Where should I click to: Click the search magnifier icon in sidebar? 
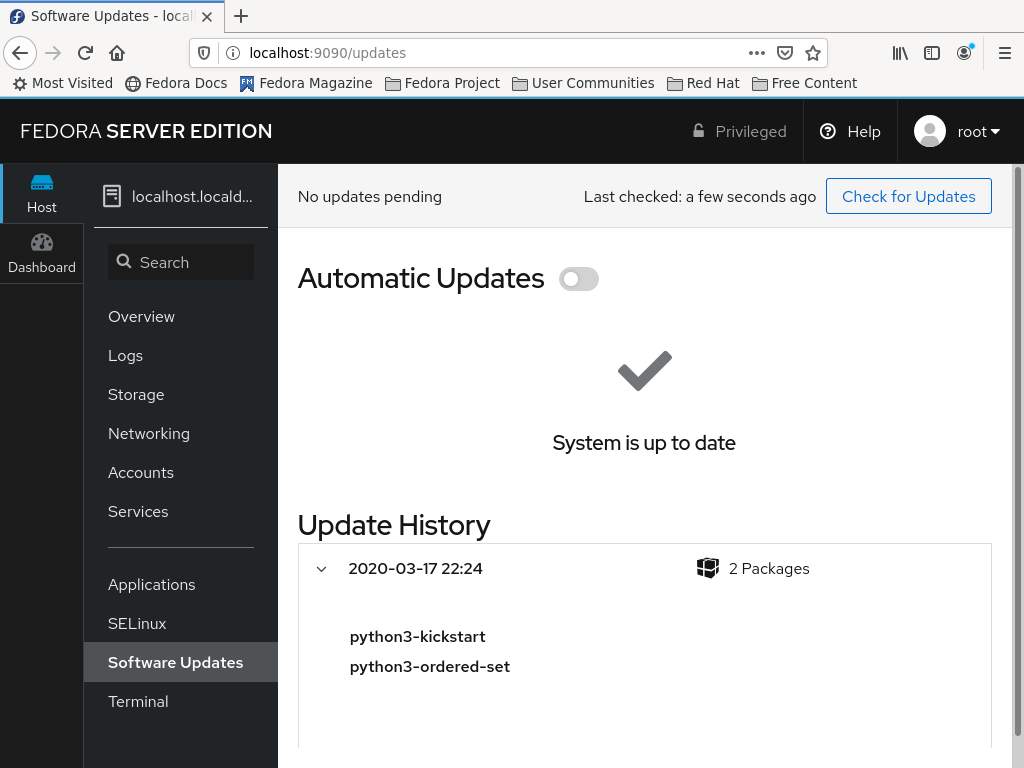click(x=123, y=261)
